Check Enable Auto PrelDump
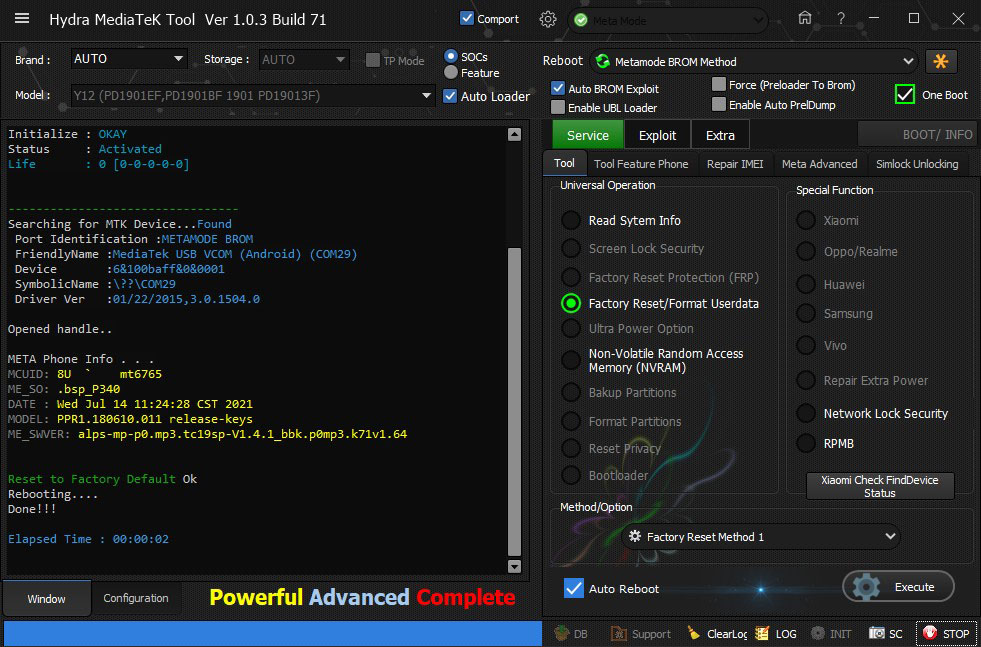981x647 pixels. click(719, 104)
